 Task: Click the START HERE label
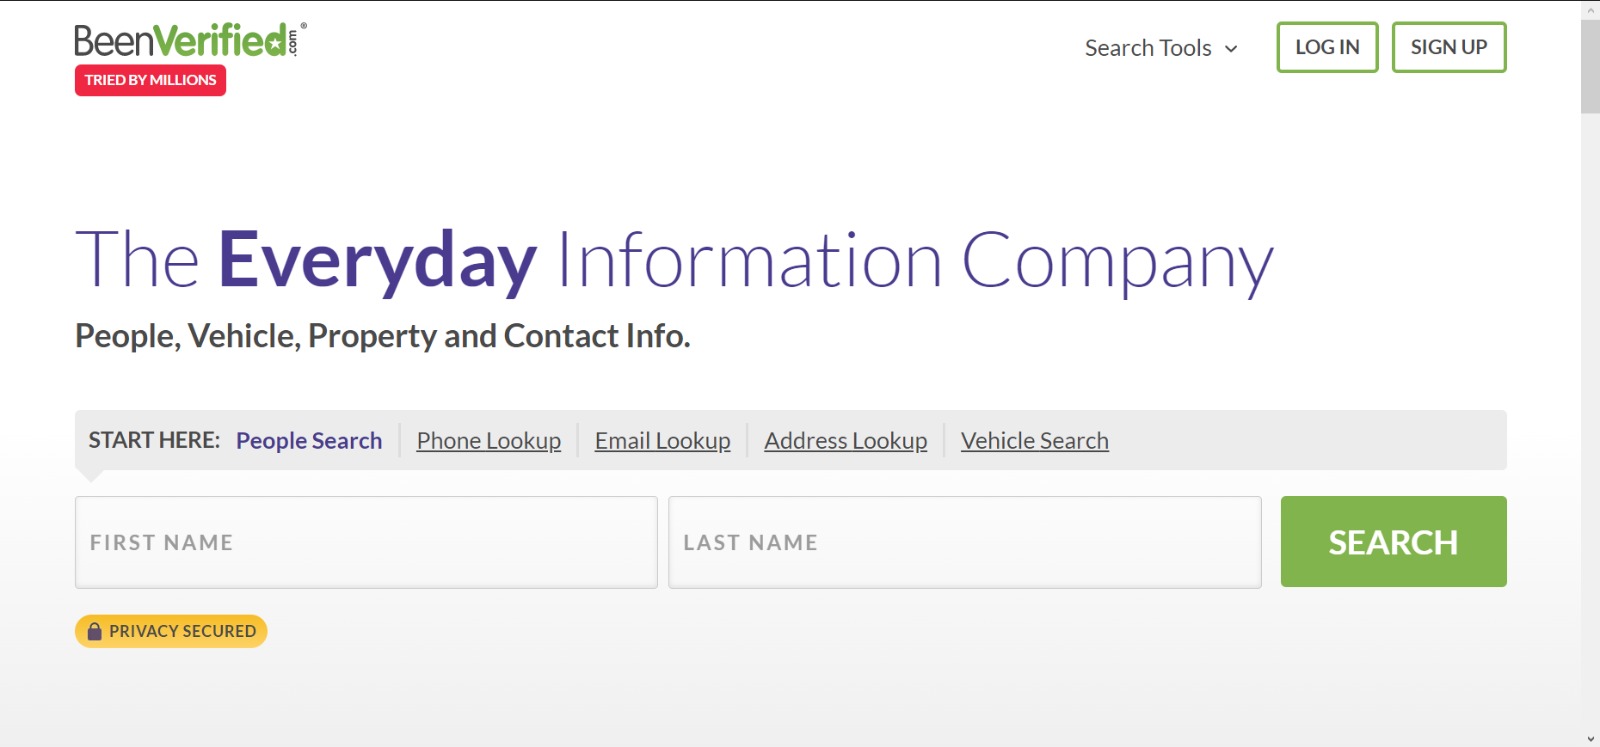click(154, 441)
